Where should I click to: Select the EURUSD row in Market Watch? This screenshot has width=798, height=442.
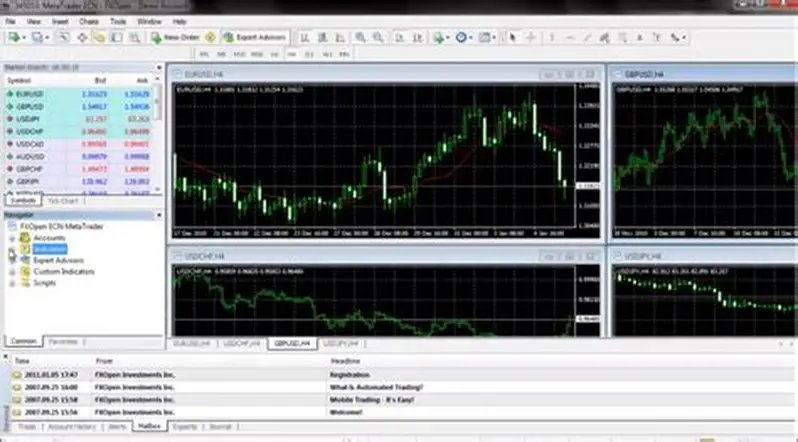coord(79,94)
